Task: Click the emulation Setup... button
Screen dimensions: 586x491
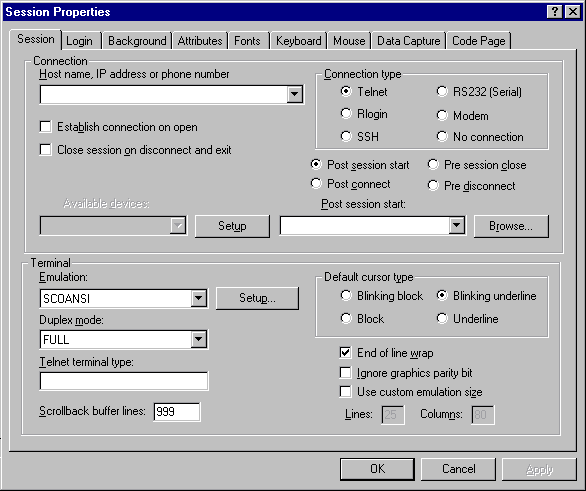Action: 257,298
